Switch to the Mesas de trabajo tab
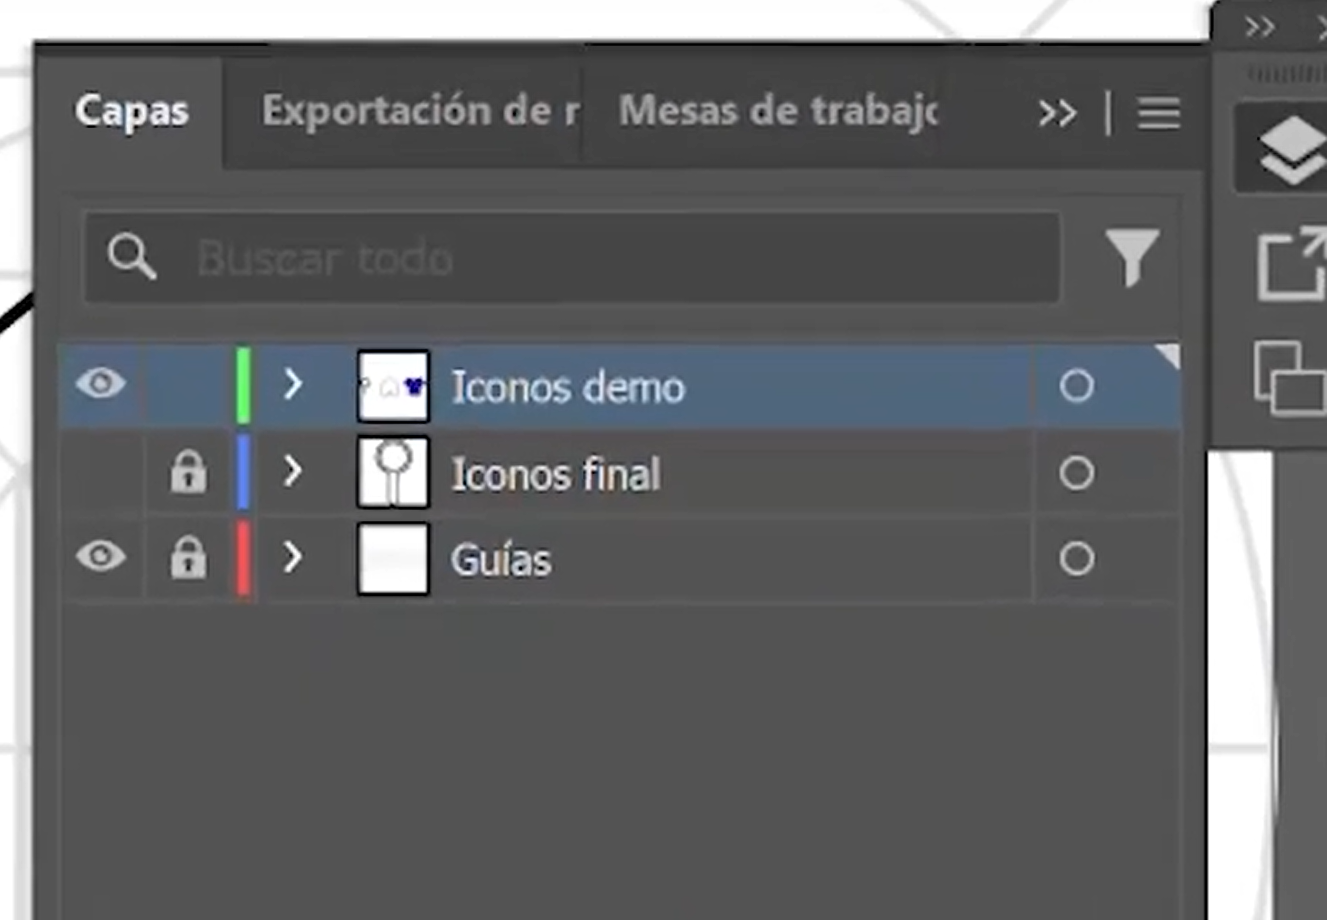This screenshot has height=920, width=1327. pos(777,111)
